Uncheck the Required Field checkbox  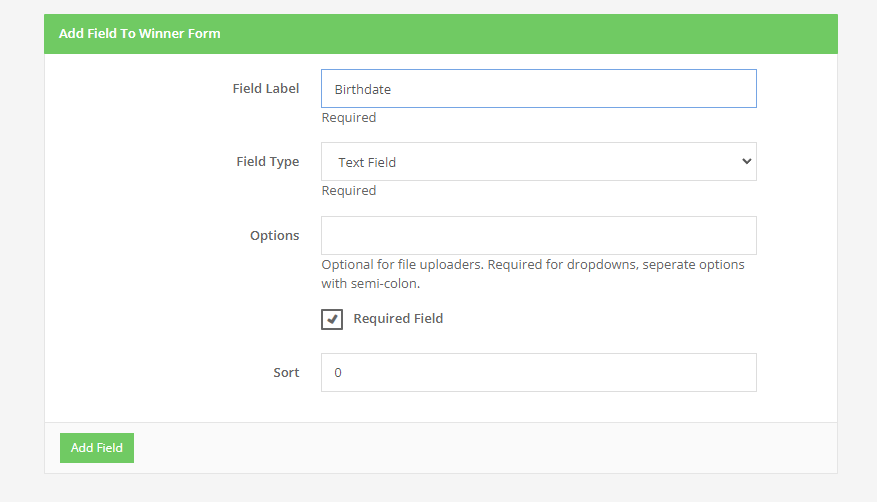click(x=332, y=319)
